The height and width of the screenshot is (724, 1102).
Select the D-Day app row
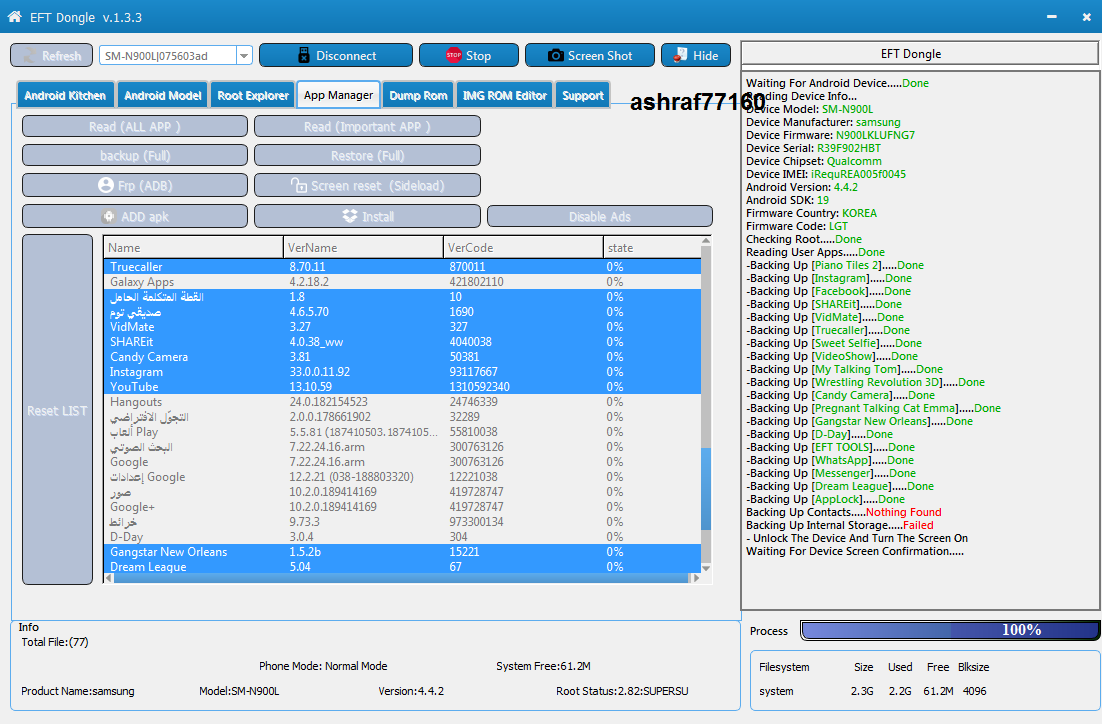point(402,536)
